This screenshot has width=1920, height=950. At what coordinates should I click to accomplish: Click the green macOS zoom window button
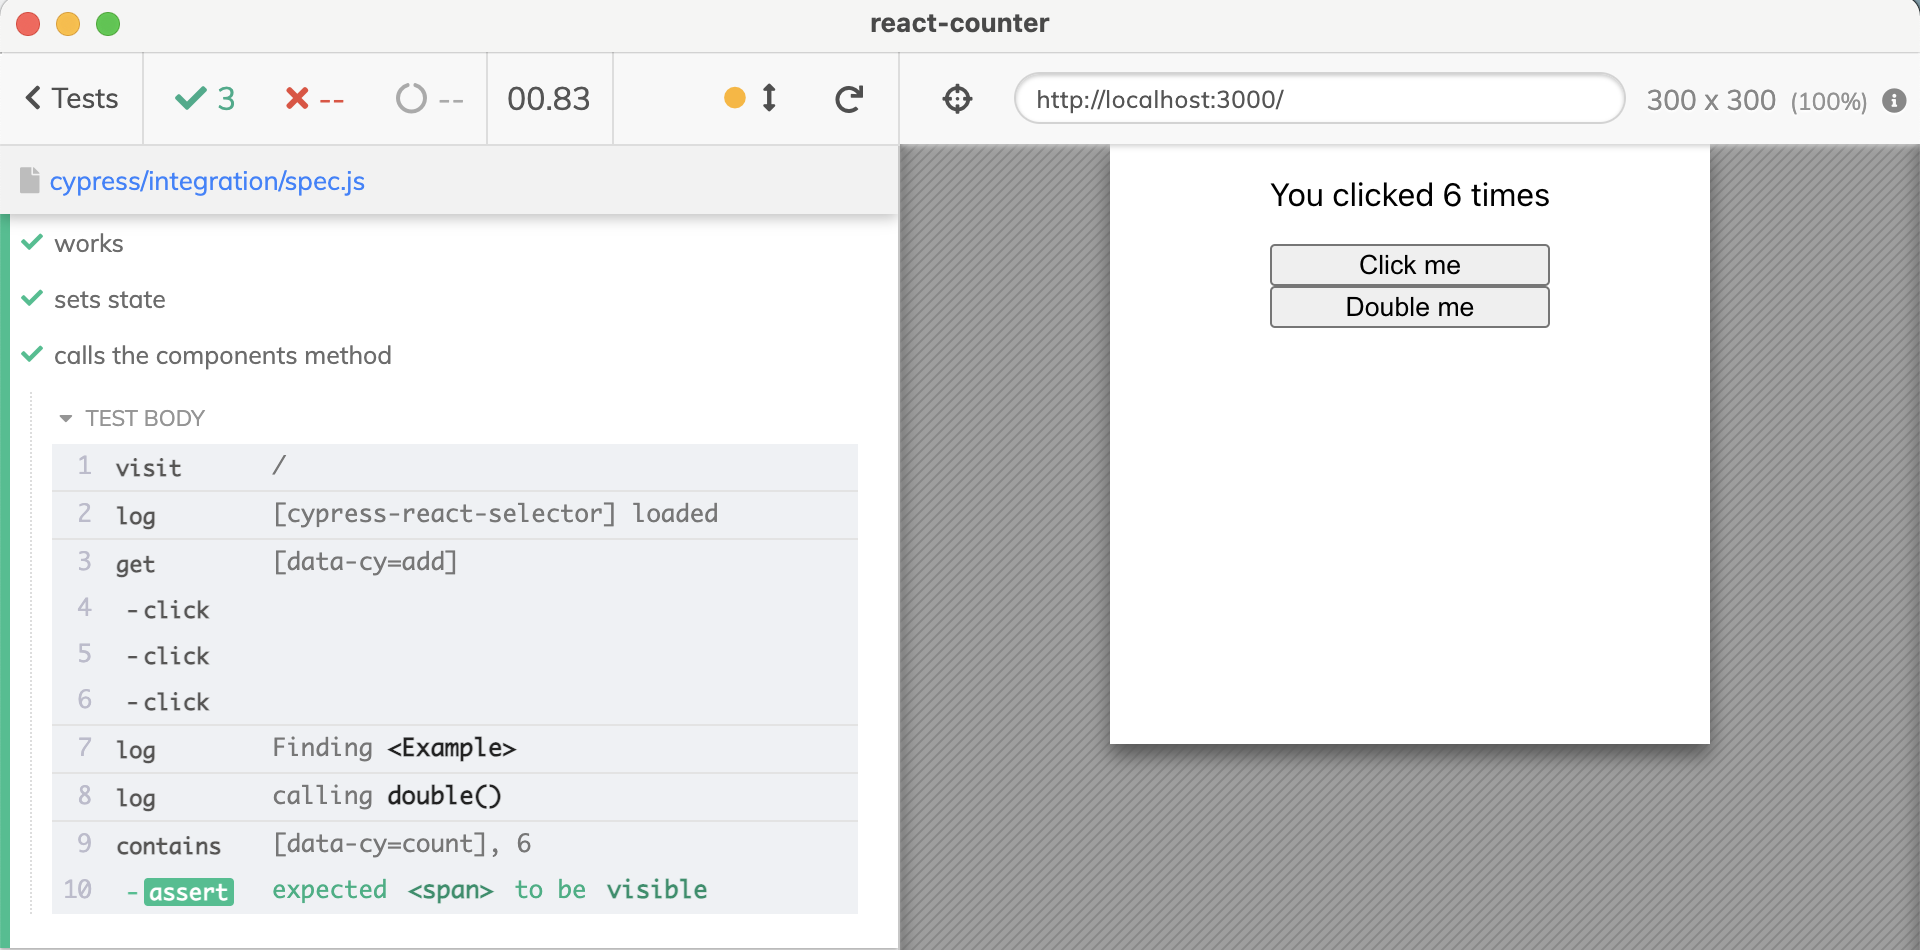108,24
